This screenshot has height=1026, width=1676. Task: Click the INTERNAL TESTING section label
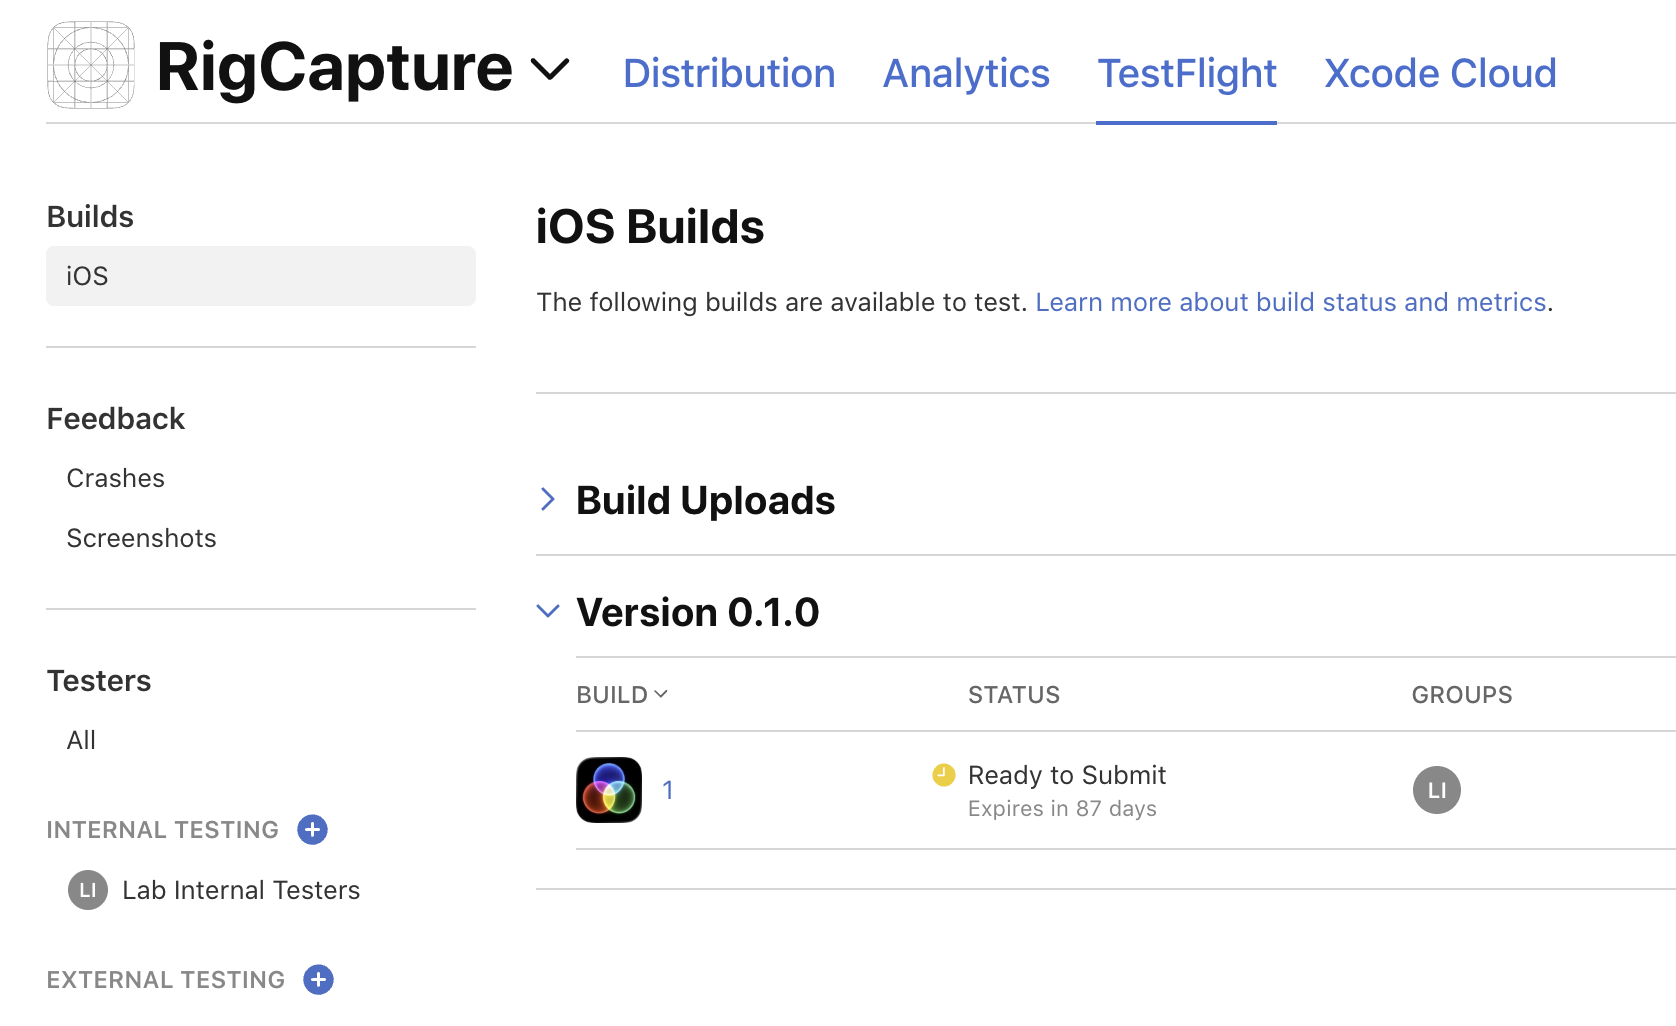pyautogui.click(x=163, y=830)
